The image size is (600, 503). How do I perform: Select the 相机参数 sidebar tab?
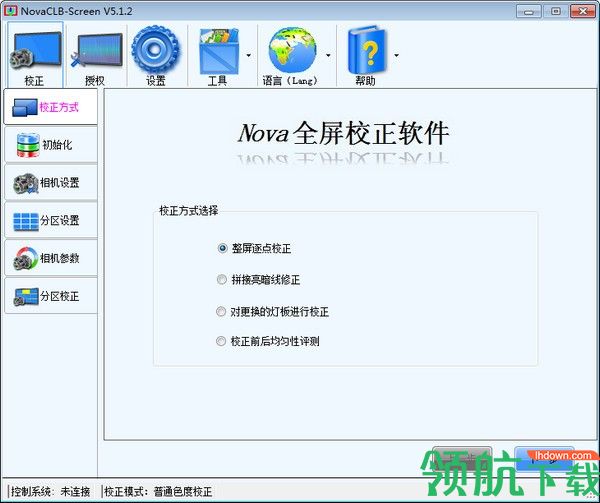coord(51,258)
